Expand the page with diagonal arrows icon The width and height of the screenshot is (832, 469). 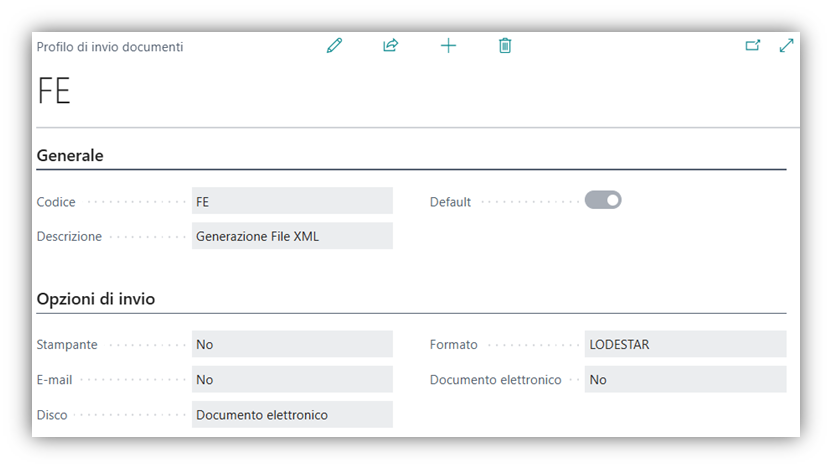pyautogui.click(x=786, y=46)
